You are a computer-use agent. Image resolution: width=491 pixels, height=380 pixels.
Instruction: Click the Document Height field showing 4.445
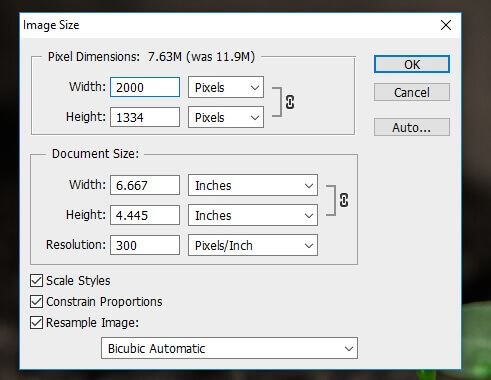(145, 215)
